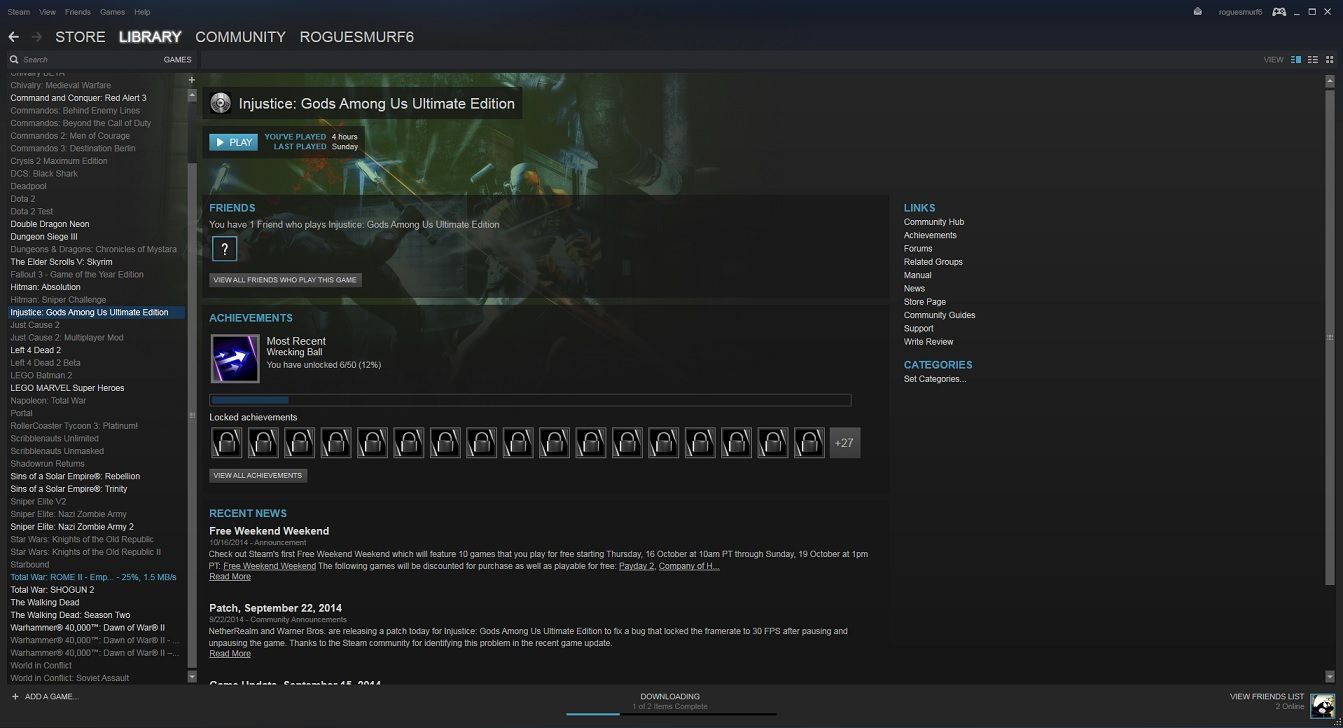1343x728 pixels.
Task: Open the inbox envelope icon
Action: (1198, 12)
